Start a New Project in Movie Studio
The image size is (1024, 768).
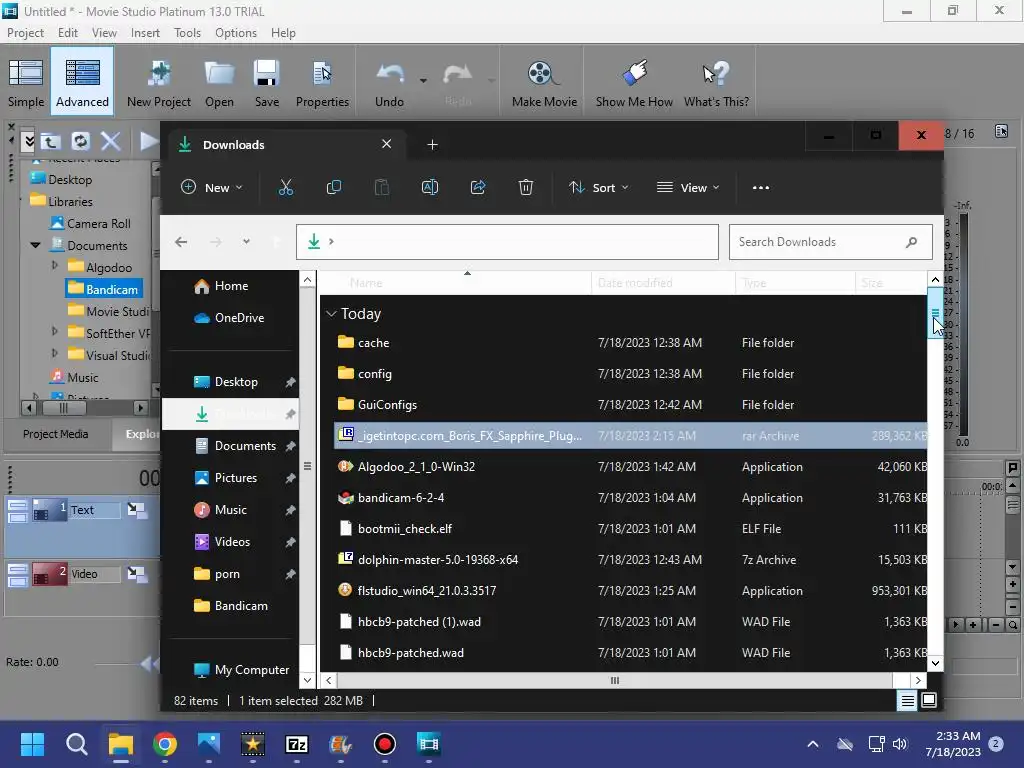click(x=159, y=82)
